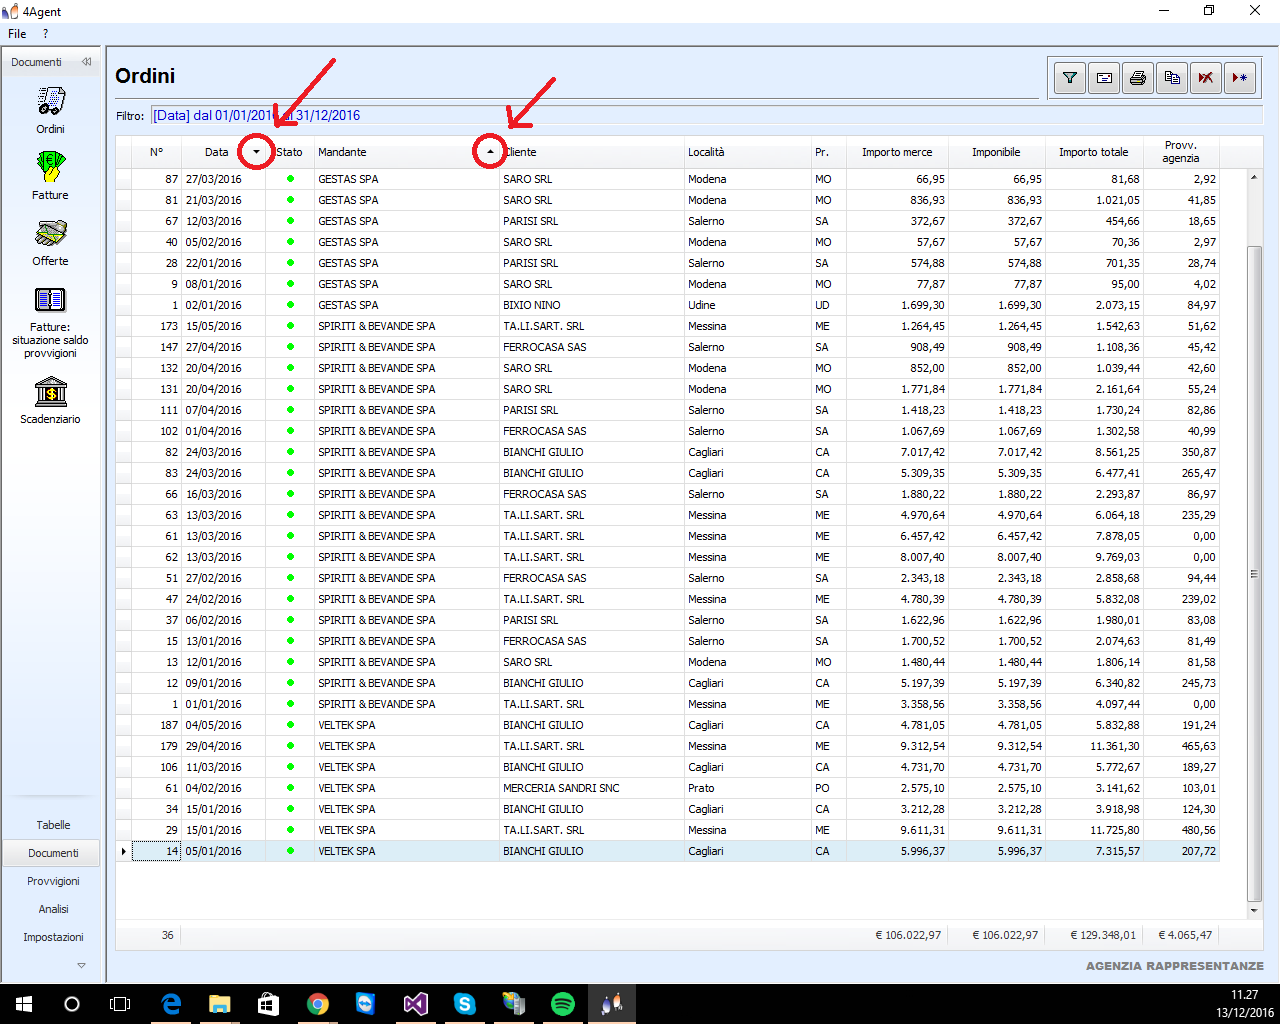Sort by the Stato column header
The image size is (1280, 1024).
point(289,152)
